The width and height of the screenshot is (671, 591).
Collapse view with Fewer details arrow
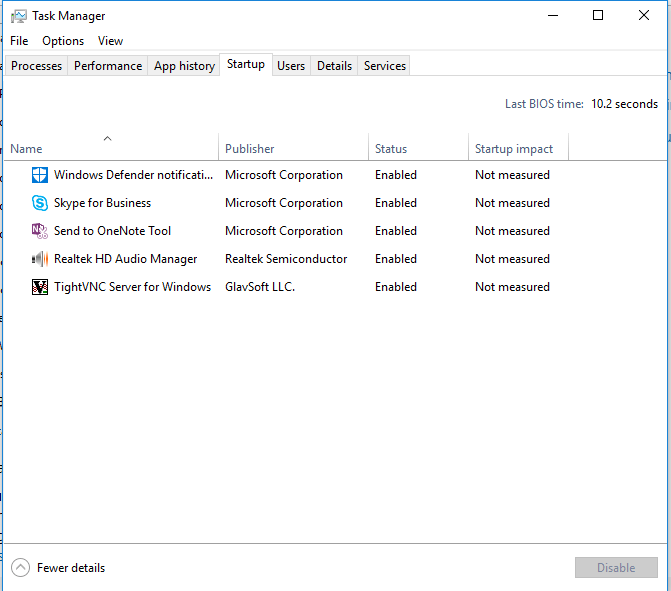tap(20, 568)
